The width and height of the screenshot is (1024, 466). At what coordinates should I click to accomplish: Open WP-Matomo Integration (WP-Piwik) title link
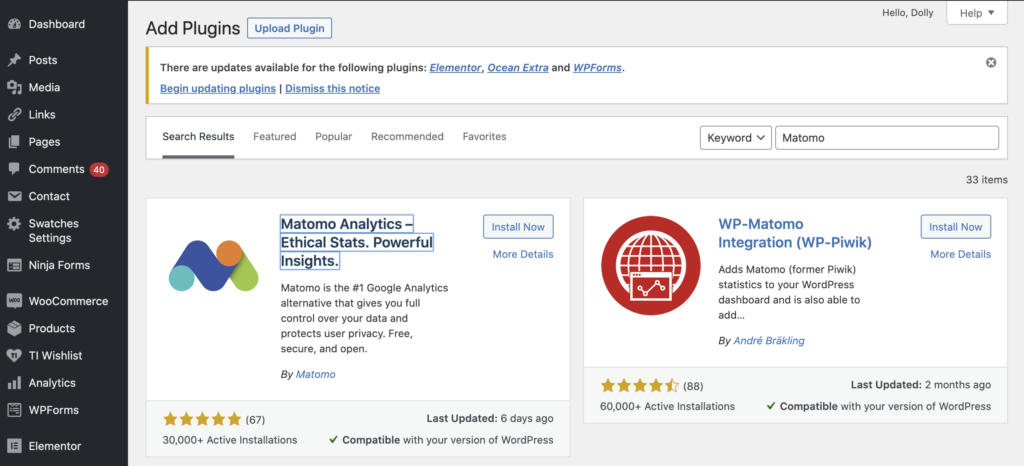795,233
